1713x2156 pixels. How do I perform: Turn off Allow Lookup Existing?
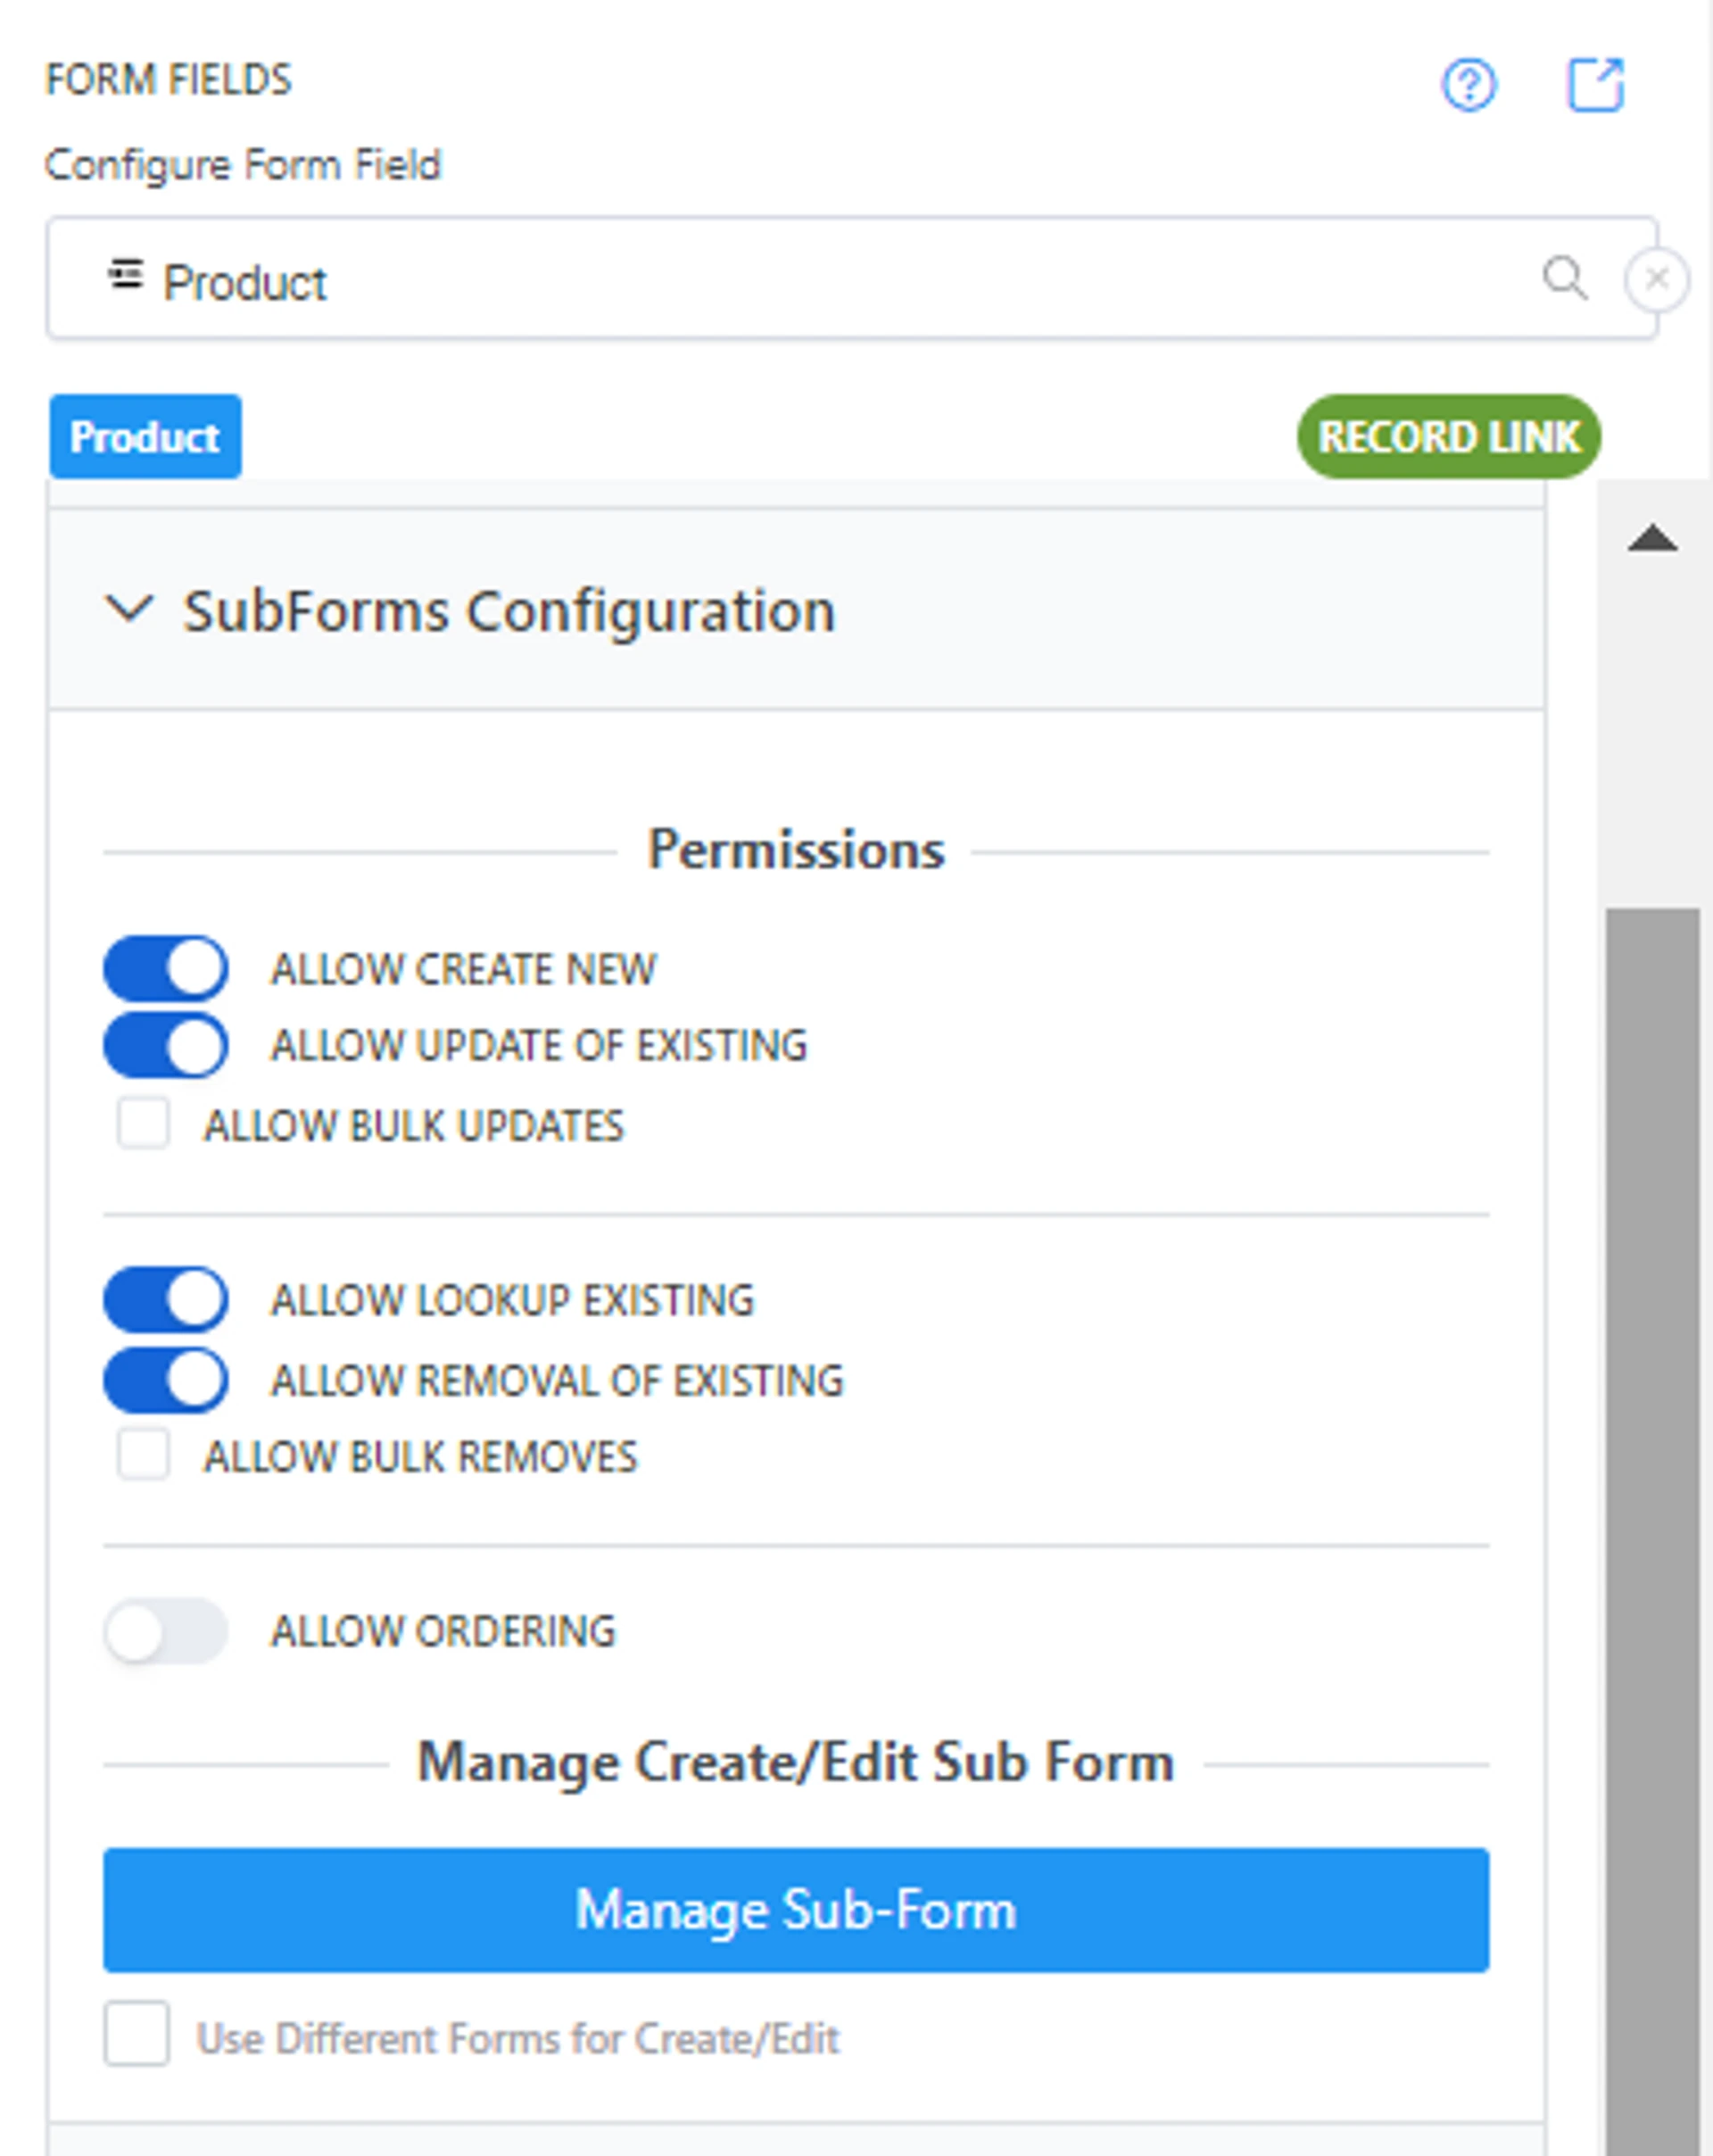click(166, 1300)
